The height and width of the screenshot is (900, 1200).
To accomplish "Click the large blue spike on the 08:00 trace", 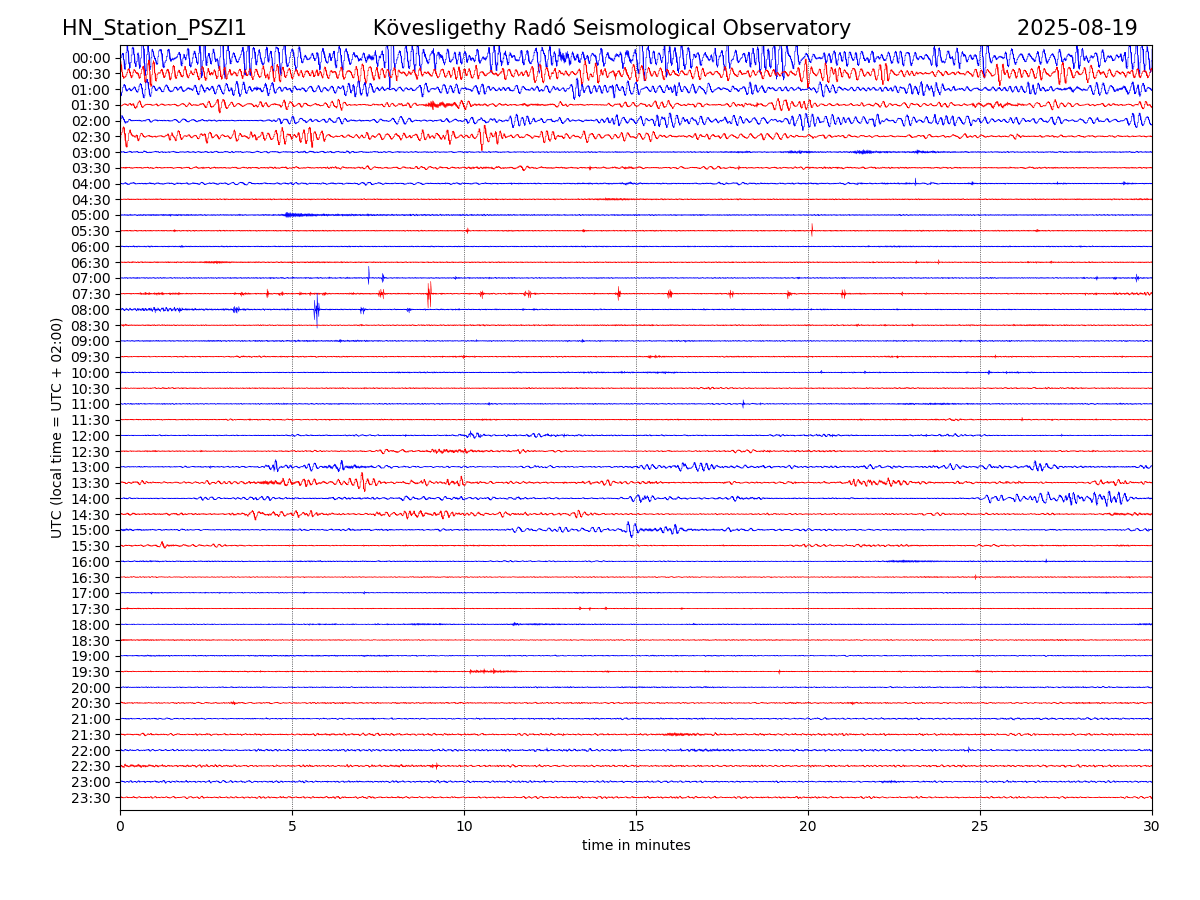I will click(x=316, y=310).
